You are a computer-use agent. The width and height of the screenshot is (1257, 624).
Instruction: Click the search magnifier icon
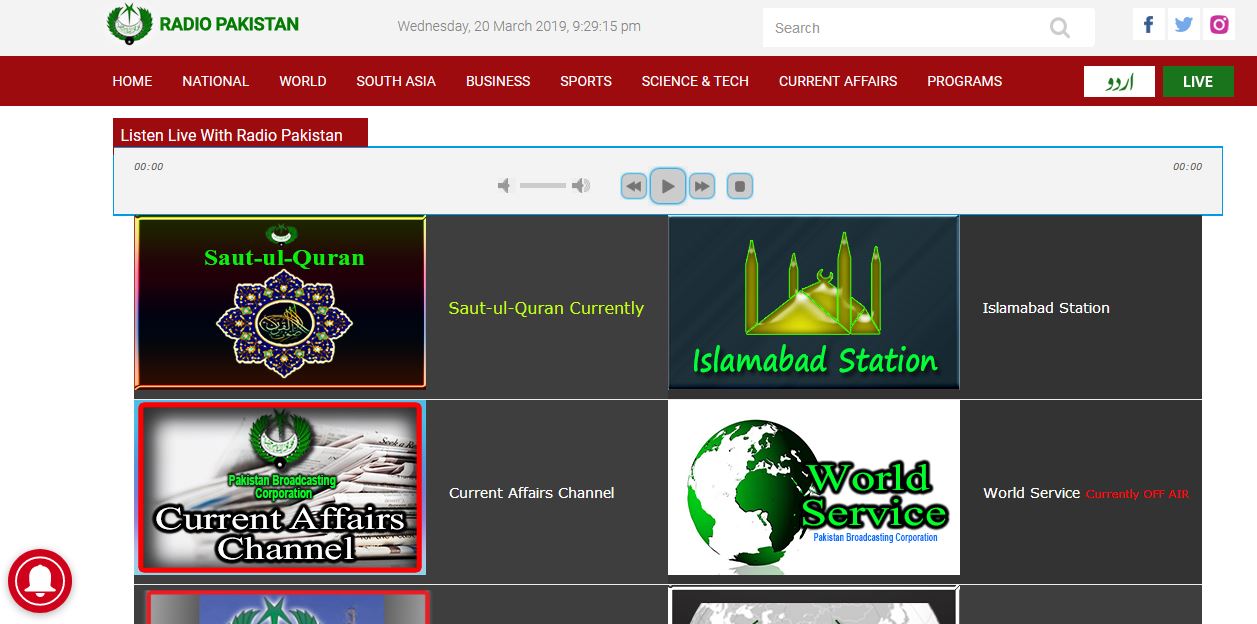pos(1060,28)
